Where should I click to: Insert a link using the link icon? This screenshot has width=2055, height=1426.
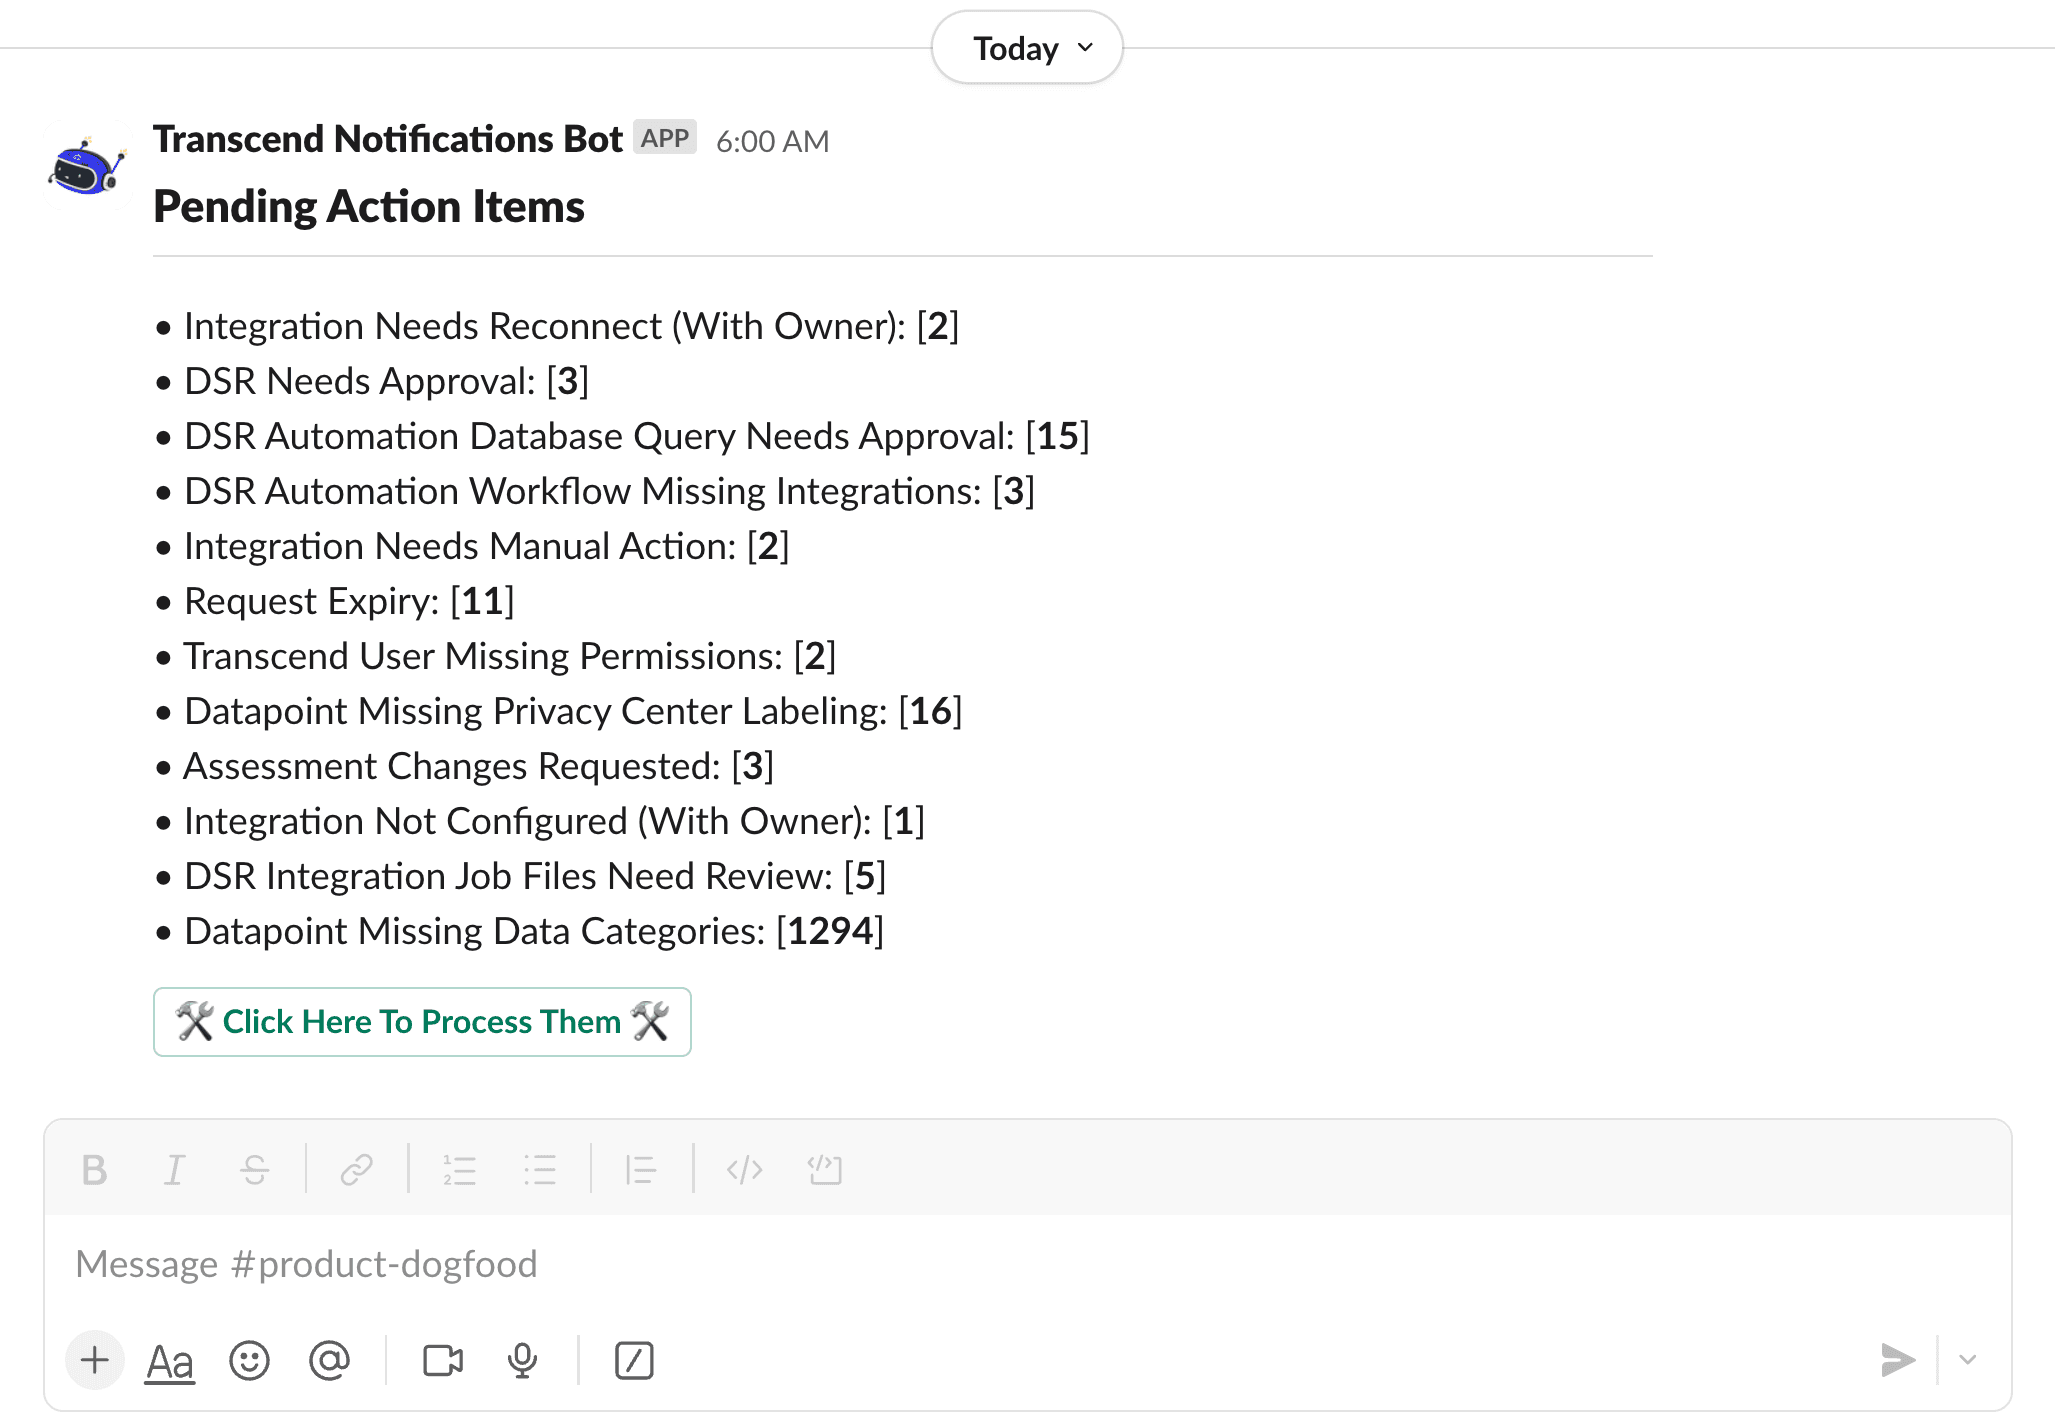pos(357,1168)
